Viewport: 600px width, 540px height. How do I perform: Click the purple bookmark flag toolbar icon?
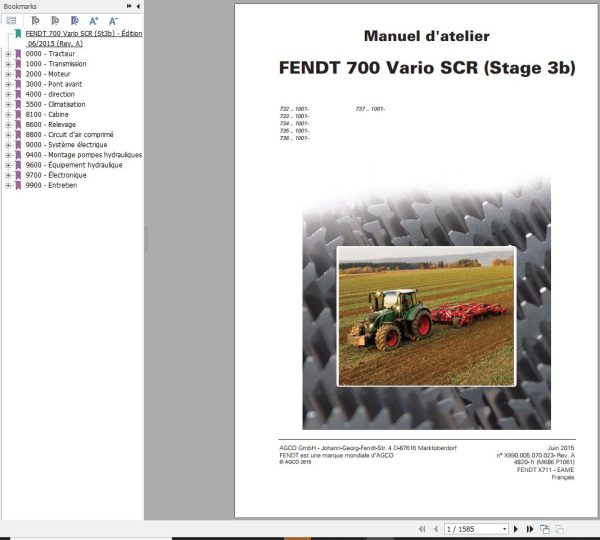(x=75, y=21)
